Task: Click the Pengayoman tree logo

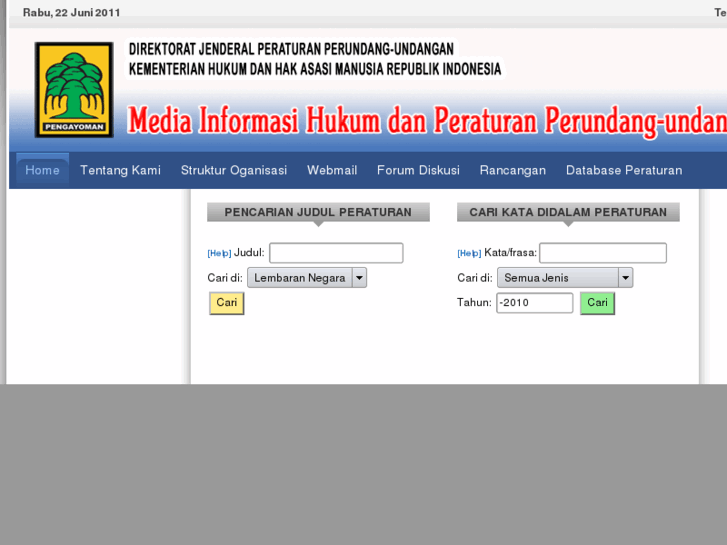Action: coord(74,90)
